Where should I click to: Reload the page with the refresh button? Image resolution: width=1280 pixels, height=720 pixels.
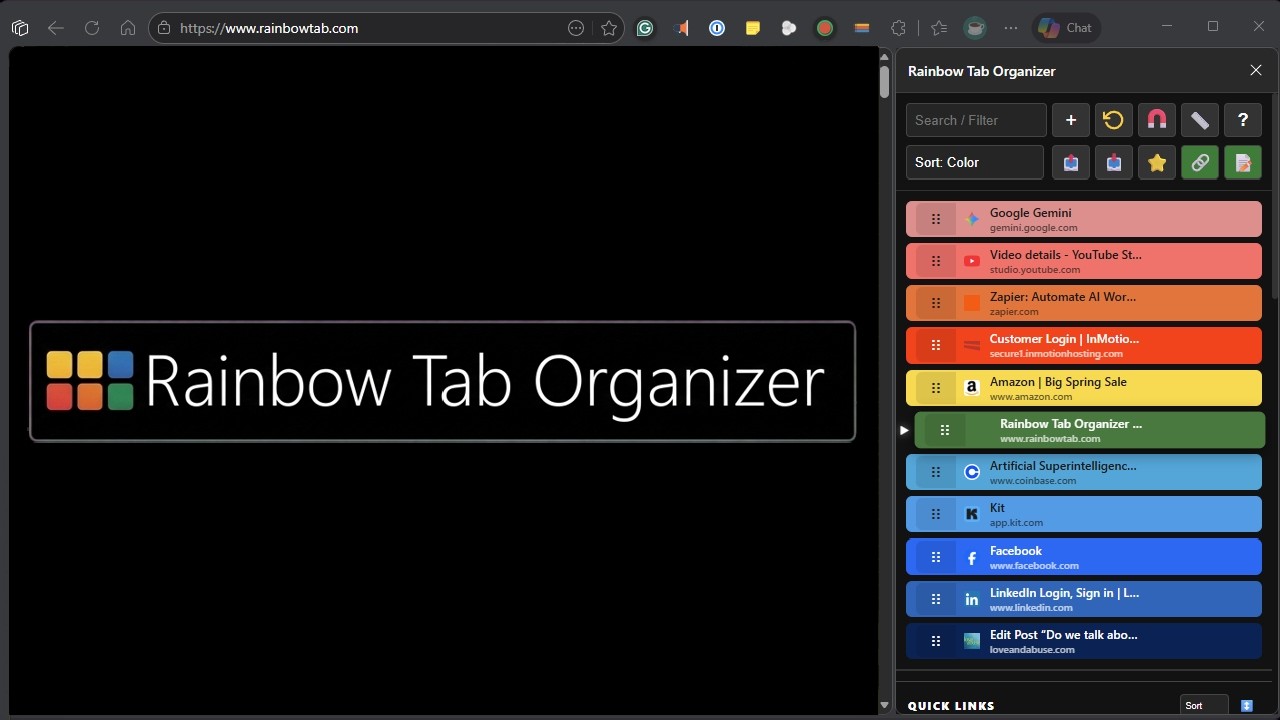click(x=92, y=28)
